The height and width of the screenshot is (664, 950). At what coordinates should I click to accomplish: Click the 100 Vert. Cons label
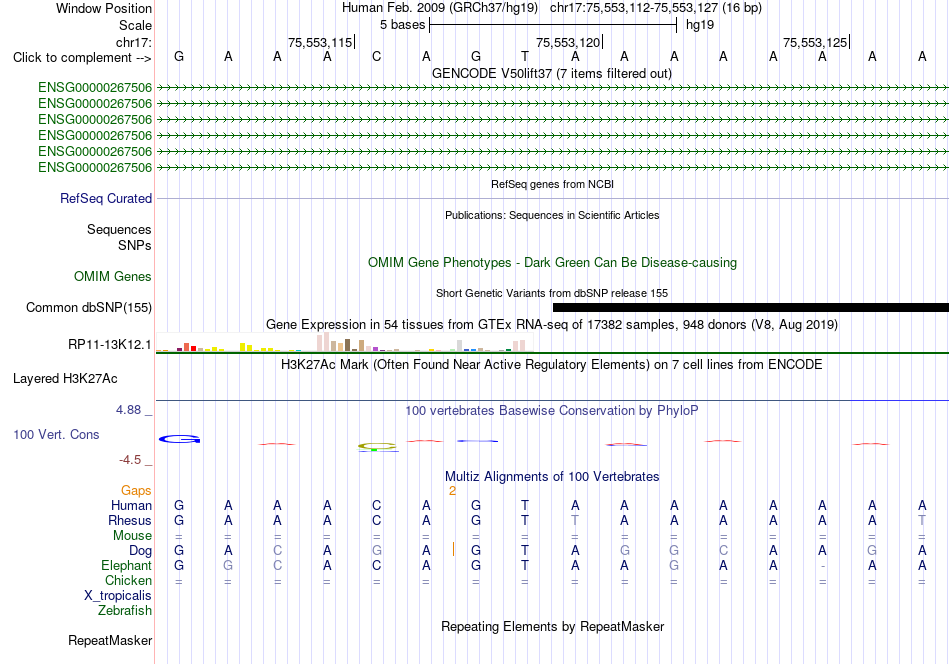click(x=56, y=434)
